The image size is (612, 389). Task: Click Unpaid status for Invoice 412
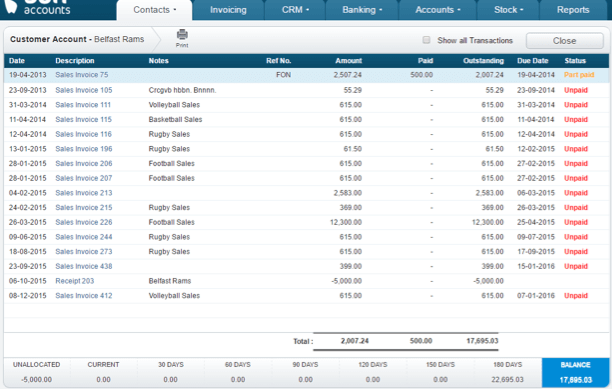(x=576, y=296)
